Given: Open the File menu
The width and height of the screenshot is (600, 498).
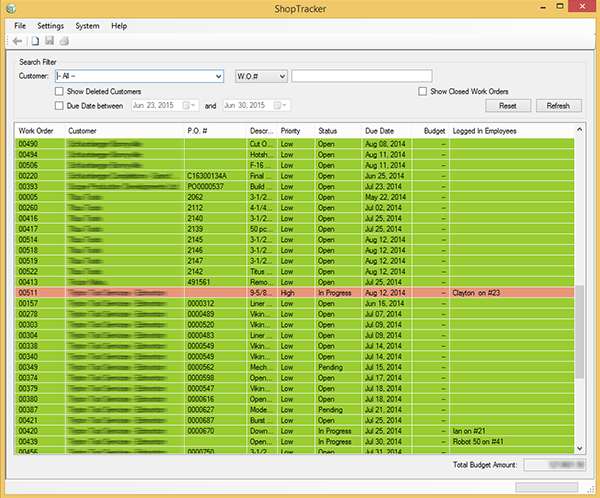Looking at the screenshot, I should 20,25.
